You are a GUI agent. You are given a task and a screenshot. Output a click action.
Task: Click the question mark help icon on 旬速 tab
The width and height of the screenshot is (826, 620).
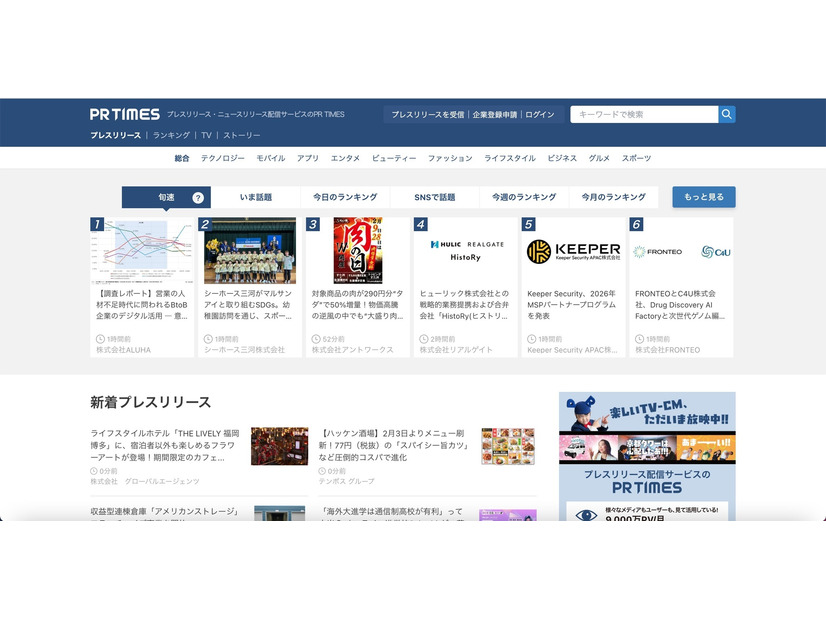198,198
